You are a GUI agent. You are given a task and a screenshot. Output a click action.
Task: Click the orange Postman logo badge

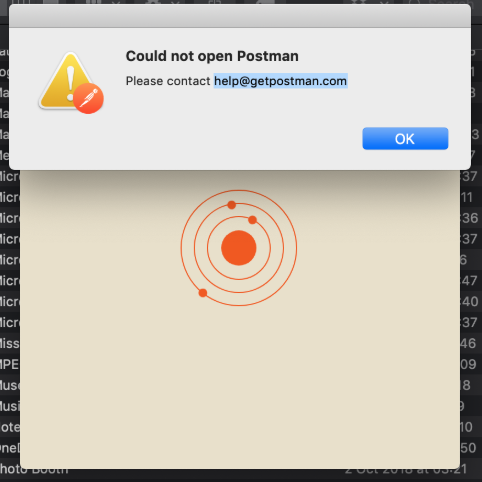pyautogui.click(x=89, y=99)
